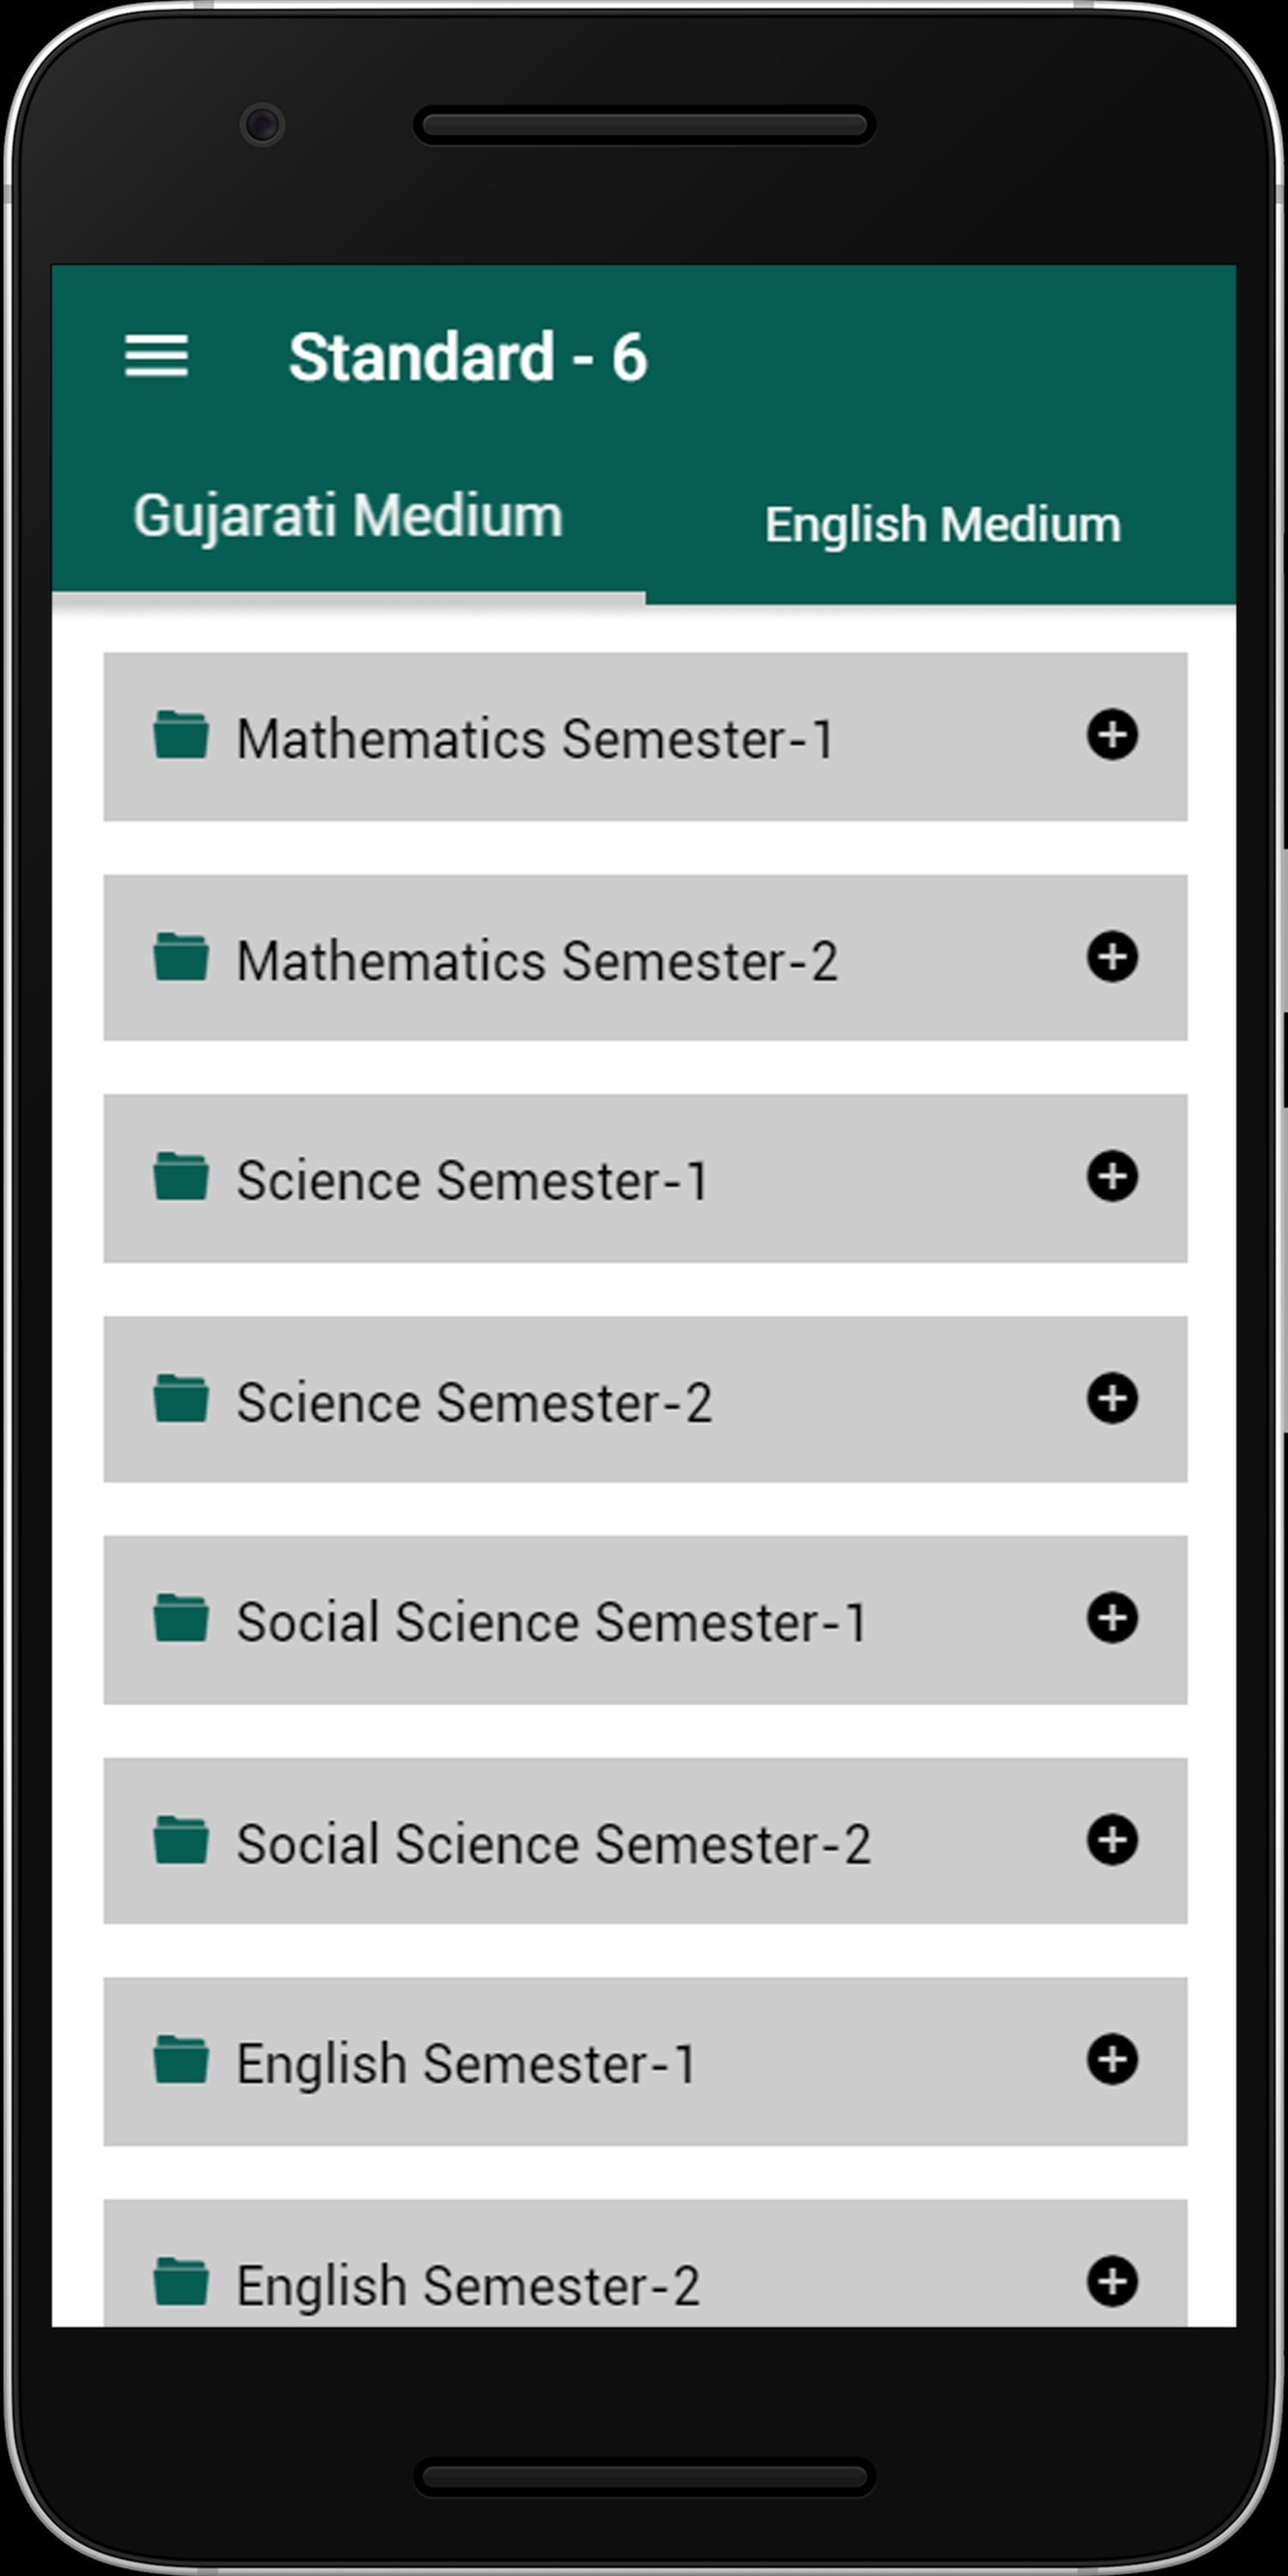1288x2576 pixels.
Task: Click the Mathematics Semester-1 folder icon
Action: (x=181, y=735)
